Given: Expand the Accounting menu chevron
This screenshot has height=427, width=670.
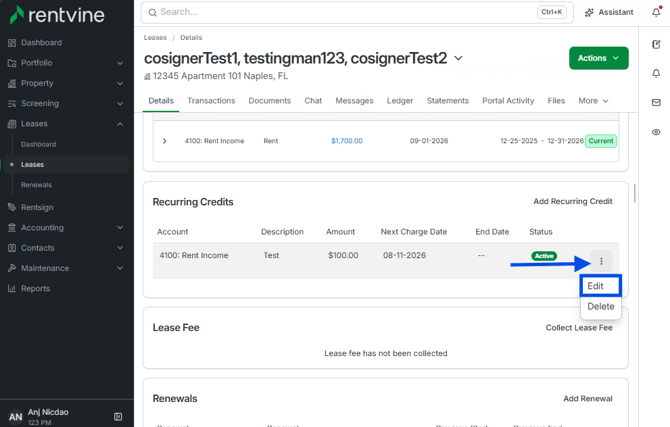Looking at the screenshot, I should [x=120, y=228].
